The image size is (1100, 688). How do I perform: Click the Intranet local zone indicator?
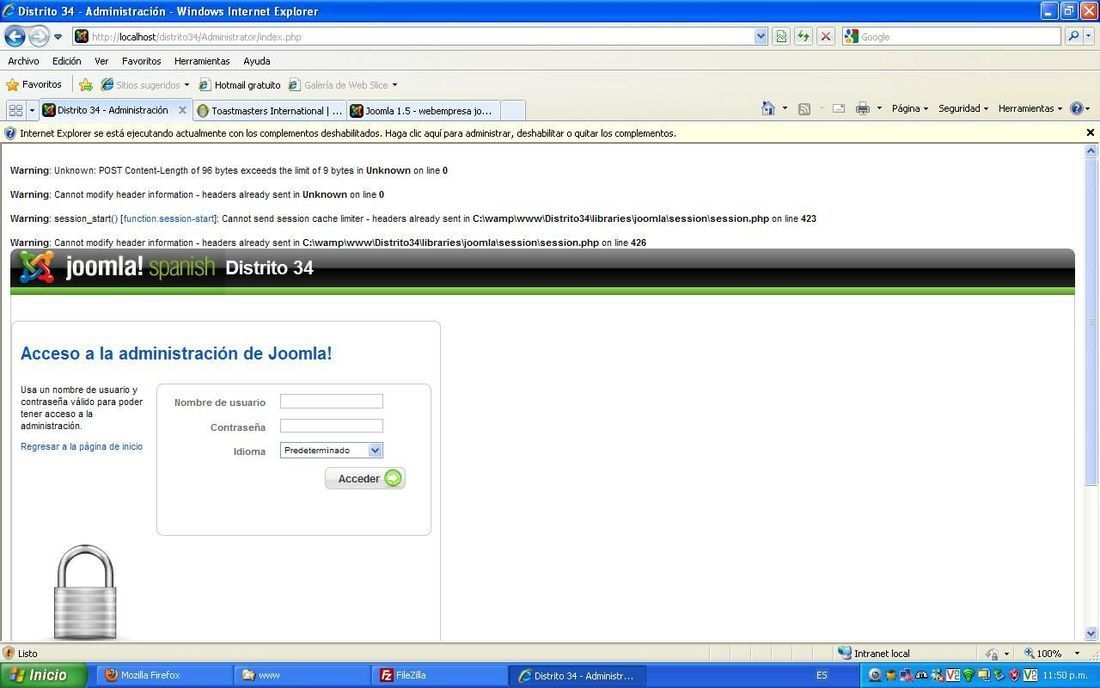pos(874,653)
